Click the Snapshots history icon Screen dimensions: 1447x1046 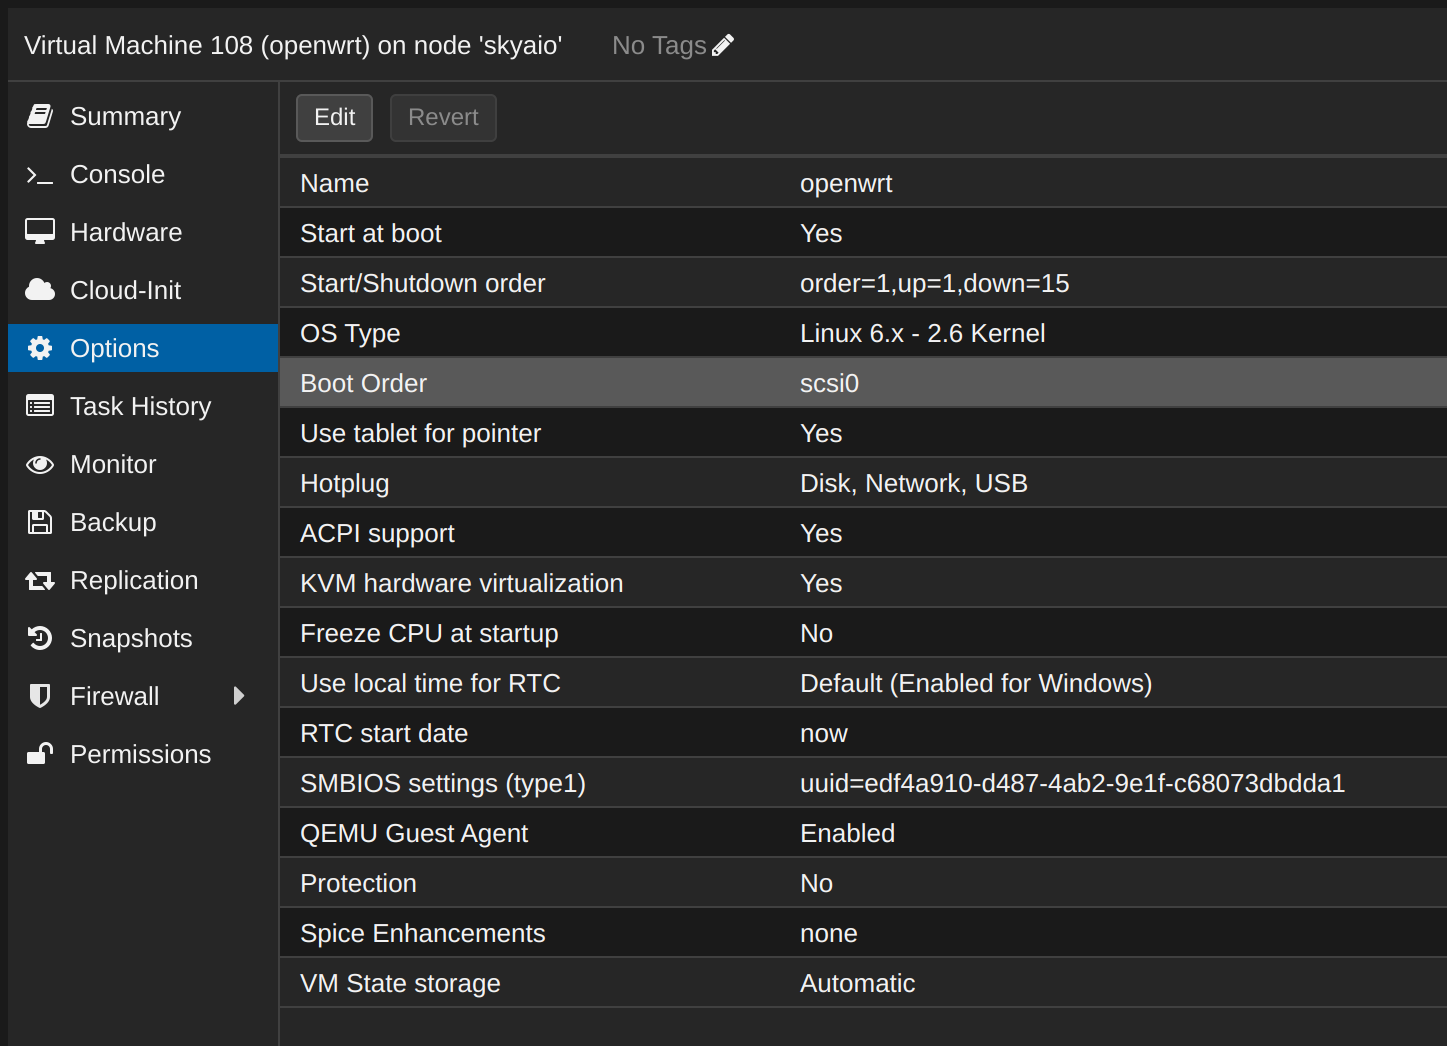click(x=40, y=638)
